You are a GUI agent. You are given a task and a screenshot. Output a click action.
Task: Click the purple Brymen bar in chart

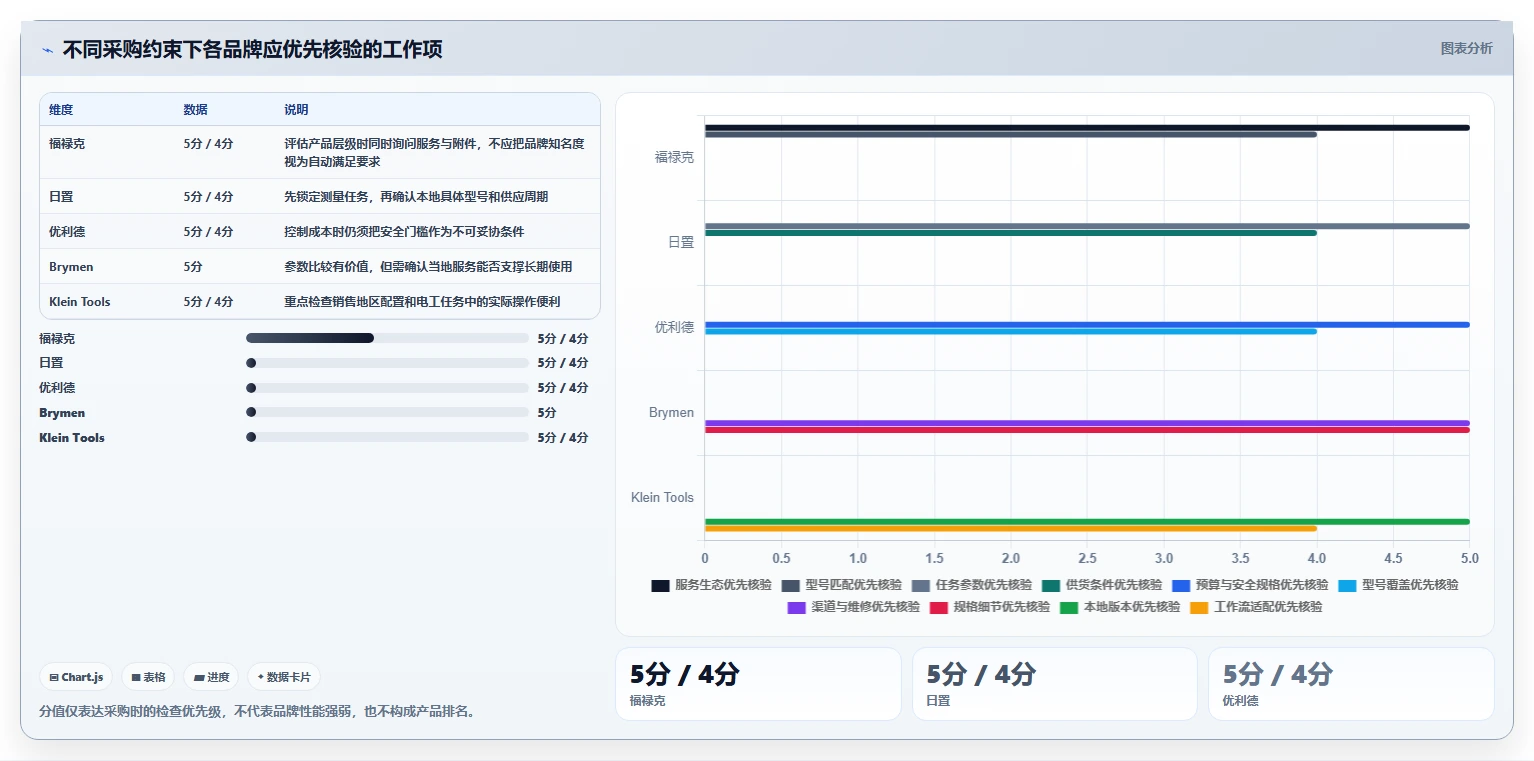pos(1087,423)
